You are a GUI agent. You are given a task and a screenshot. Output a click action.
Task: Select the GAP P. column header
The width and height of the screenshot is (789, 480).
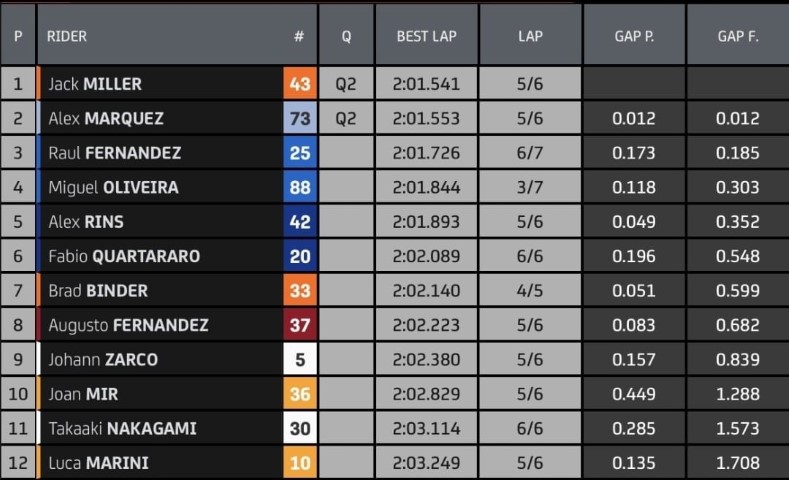pyautogui.click(x=634, y=36)
